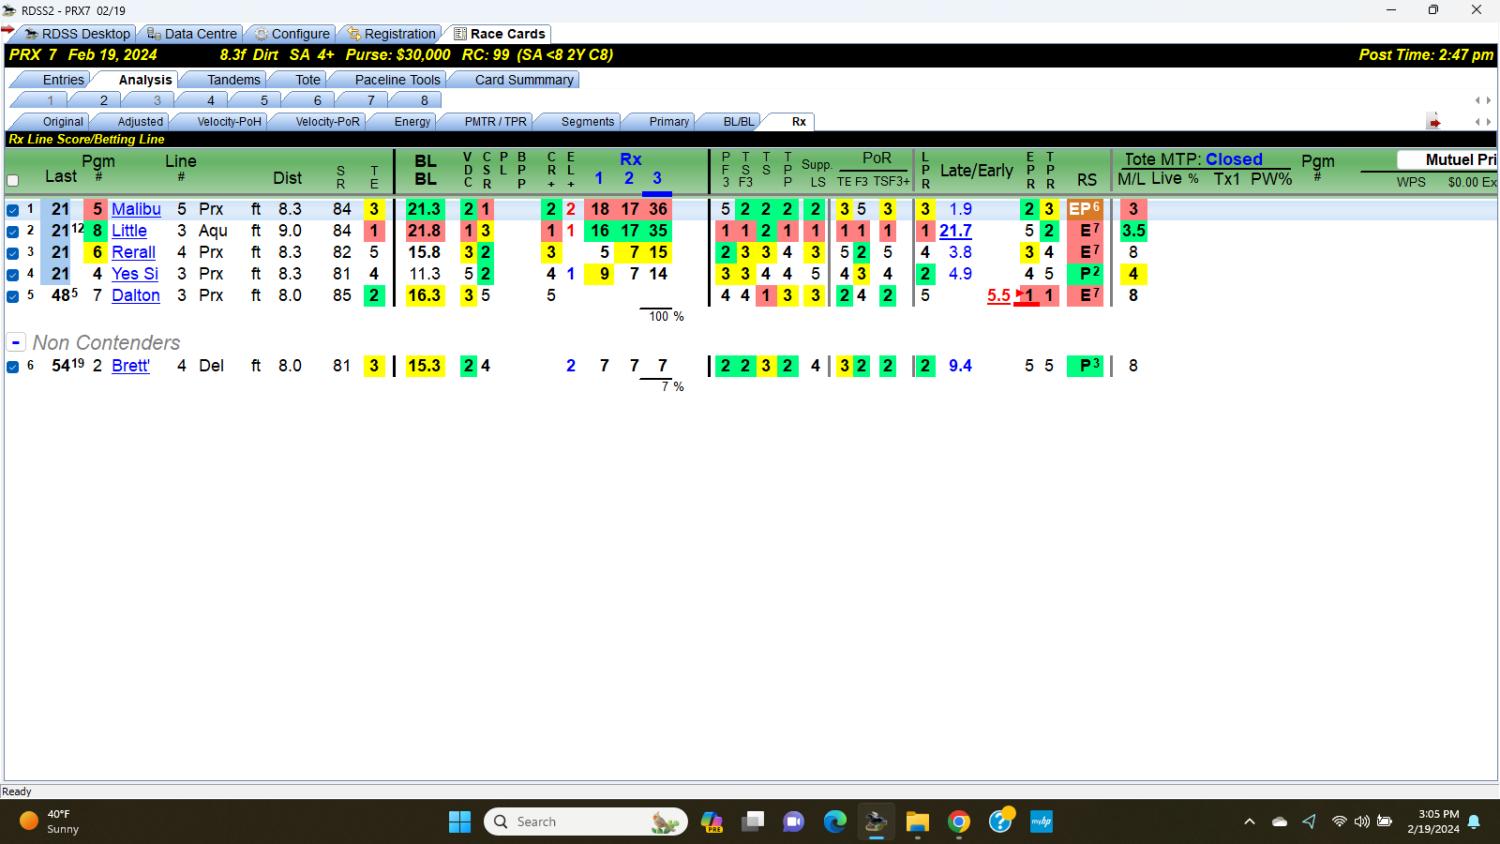The width and height of the screenshot is (1500, 844).
Task: Toggle the select-all header checkbox
Action: click(x=13, y=181)
